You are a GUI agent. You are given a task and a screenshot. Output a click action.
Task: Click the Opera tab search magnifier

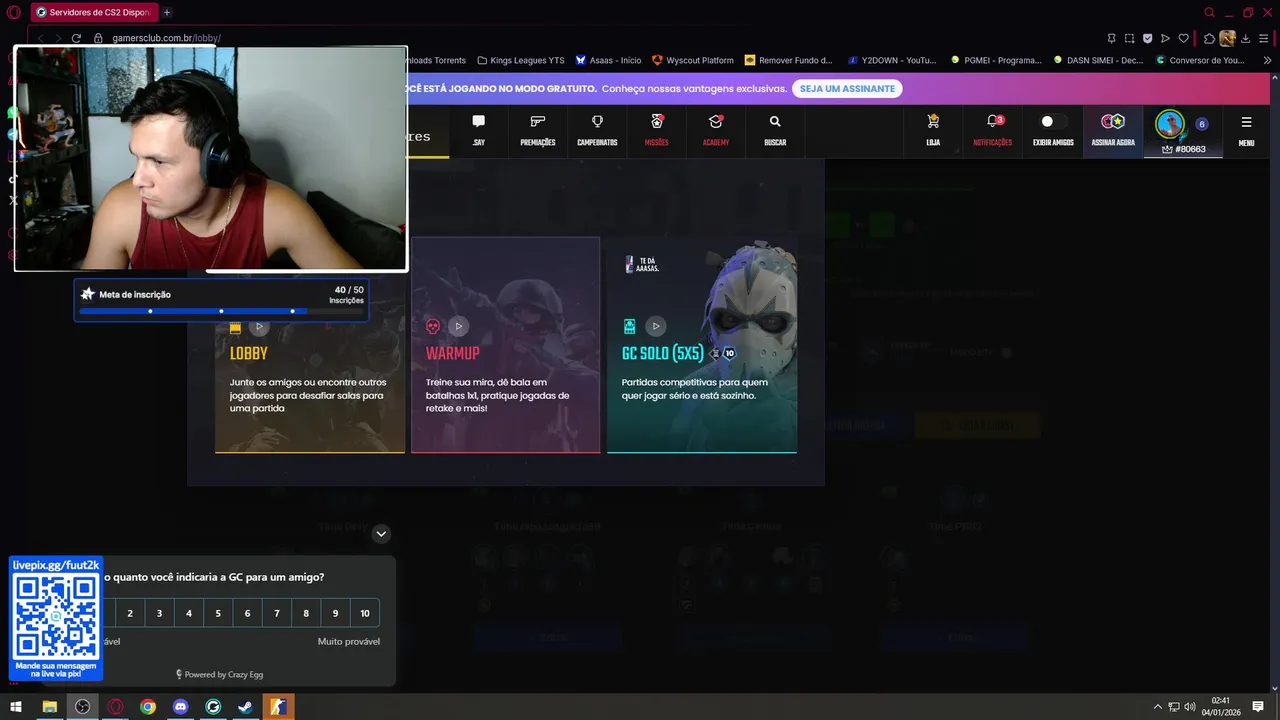[x=1209, y=12]
